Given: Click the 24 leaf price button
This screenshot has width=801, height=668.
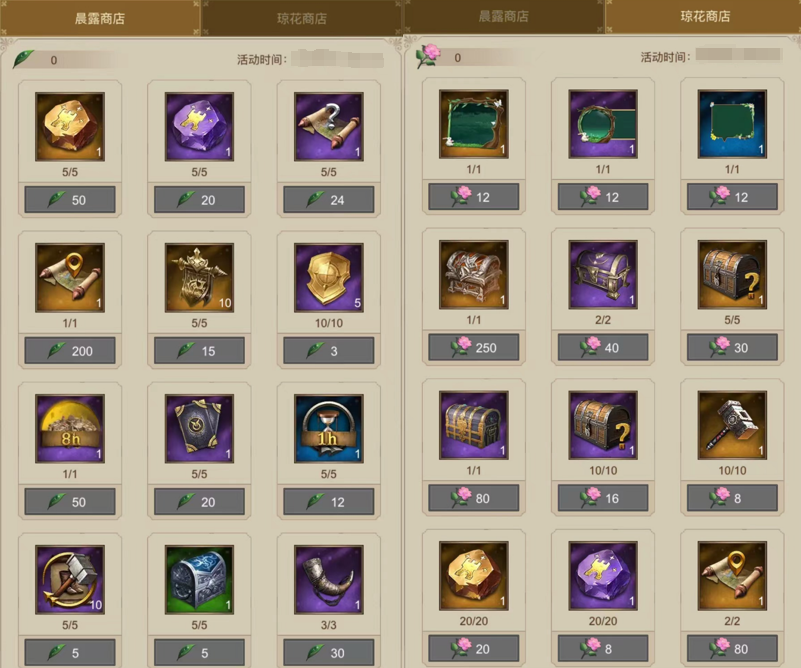Looking at the screenshot, I should (328, 200).
